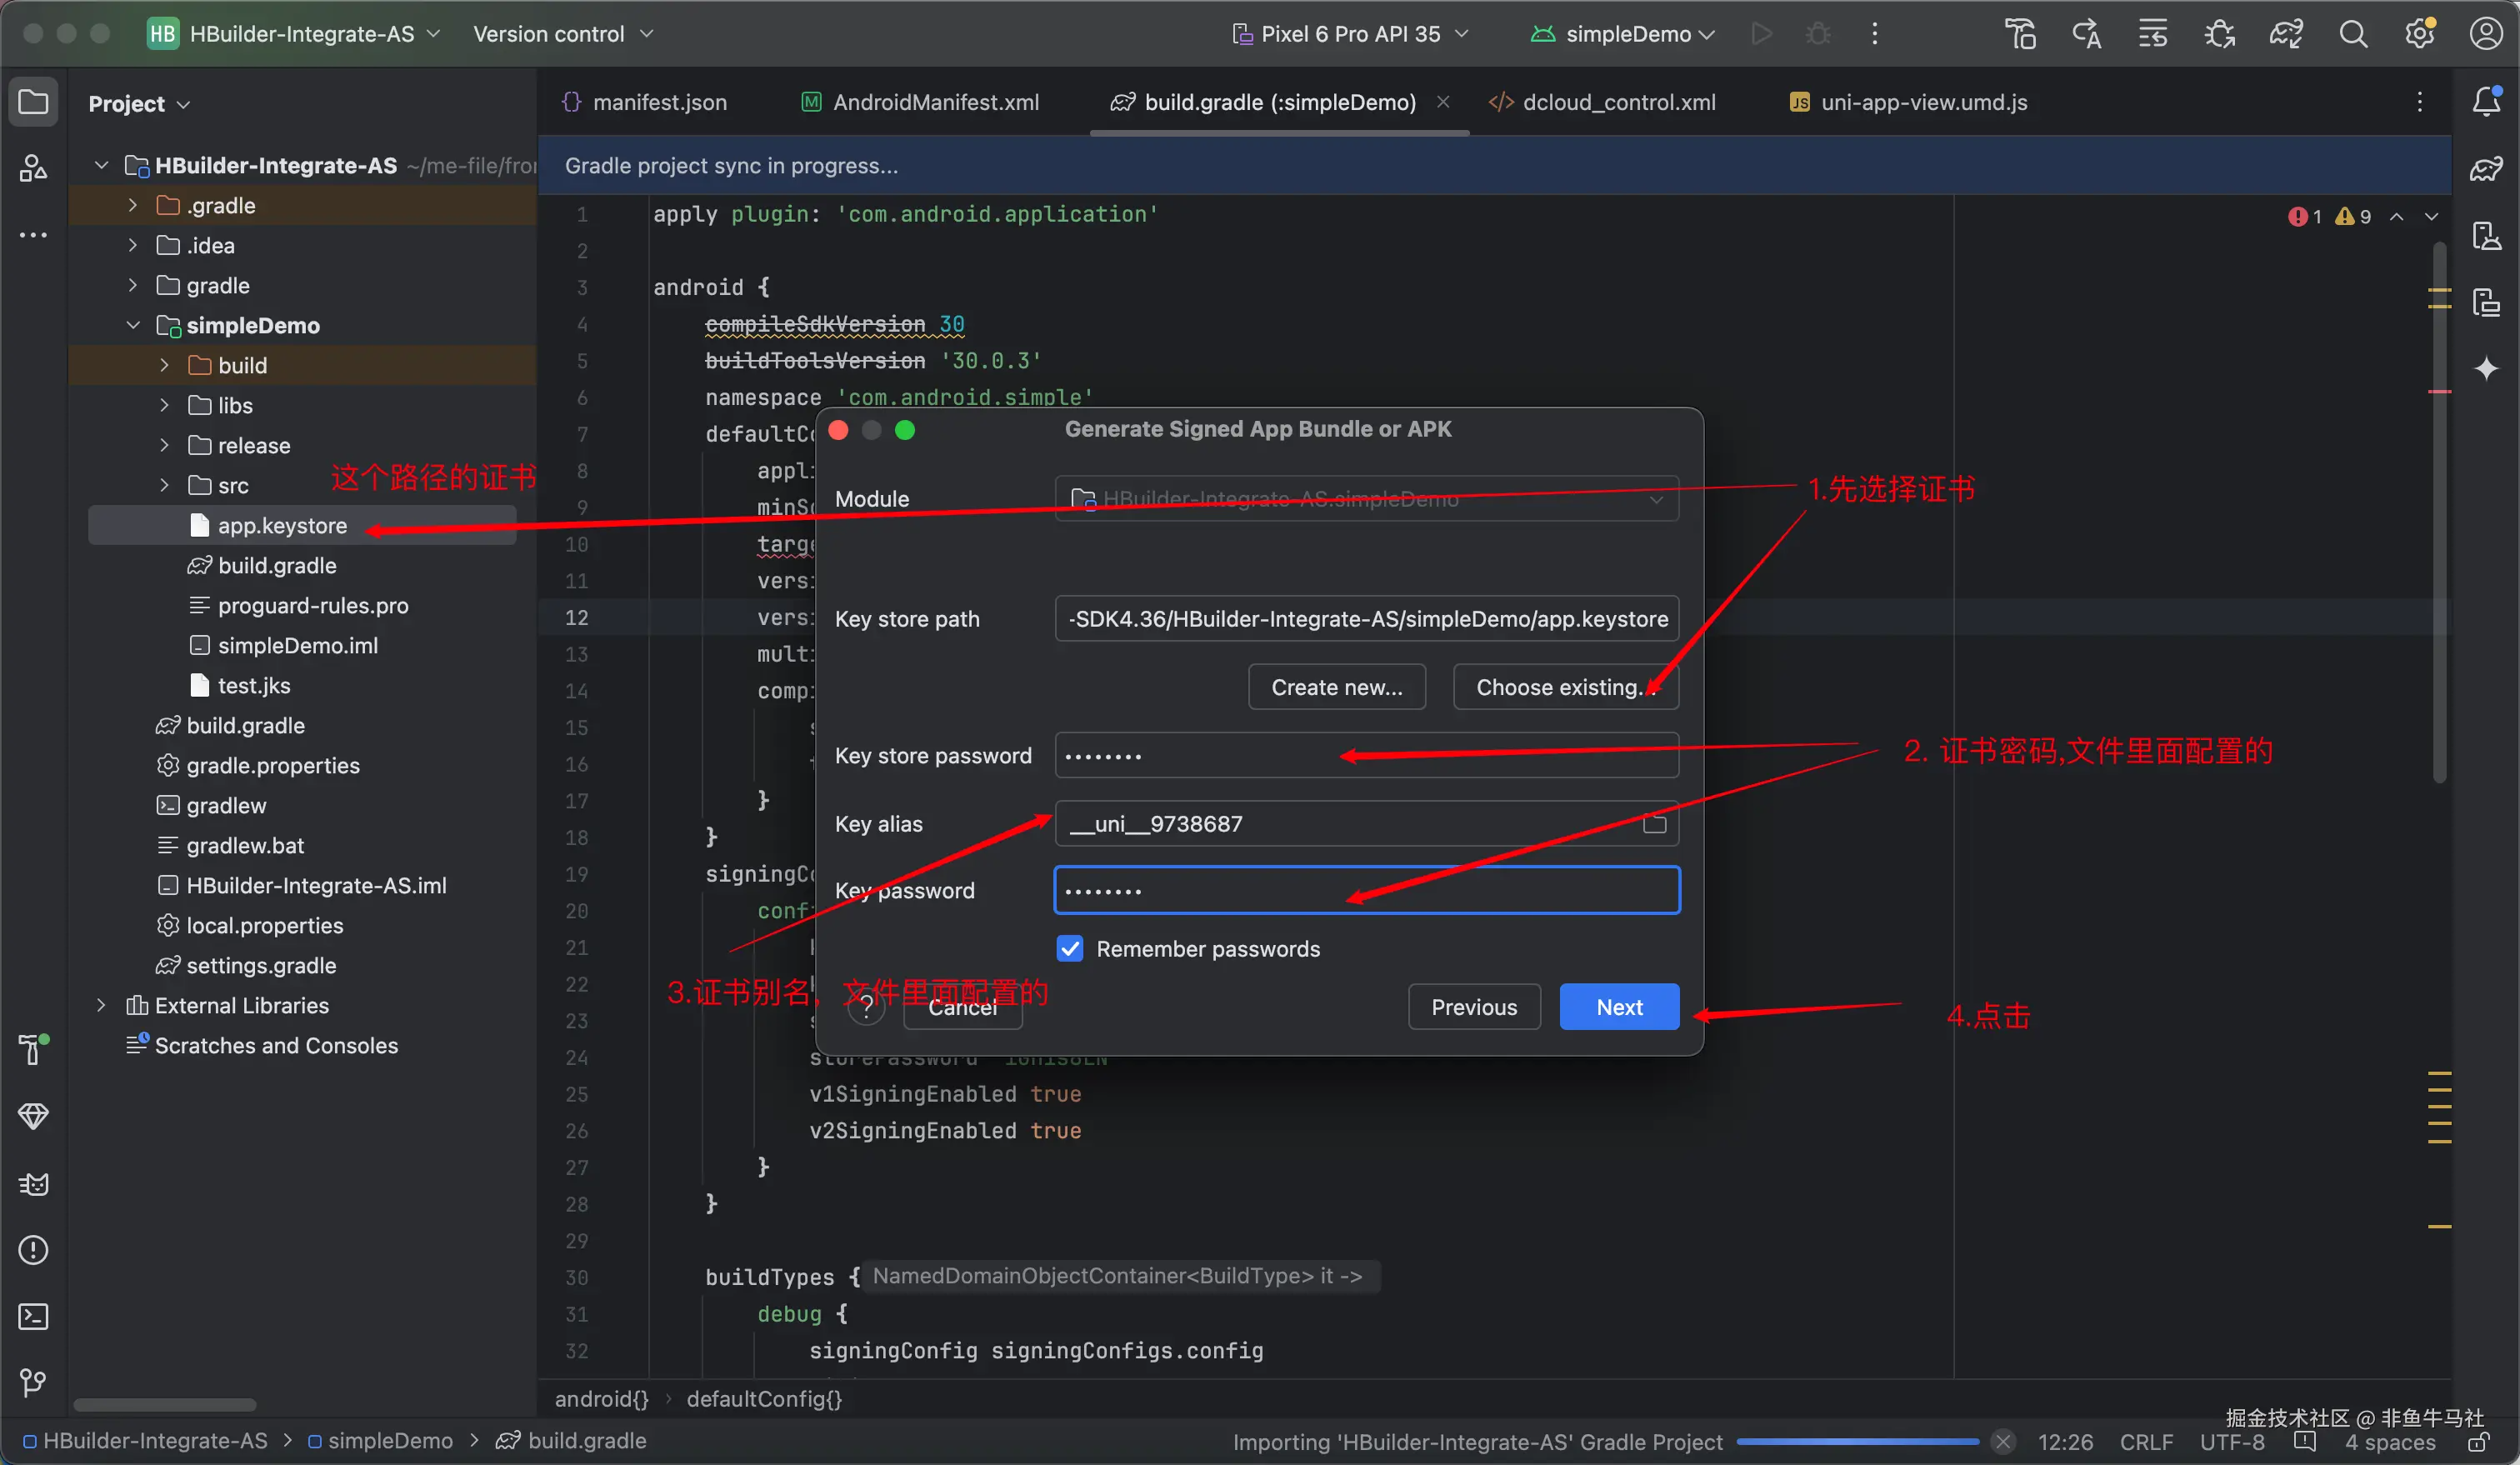Switch to the AndroidManifest.xml tab

(935, 102)
